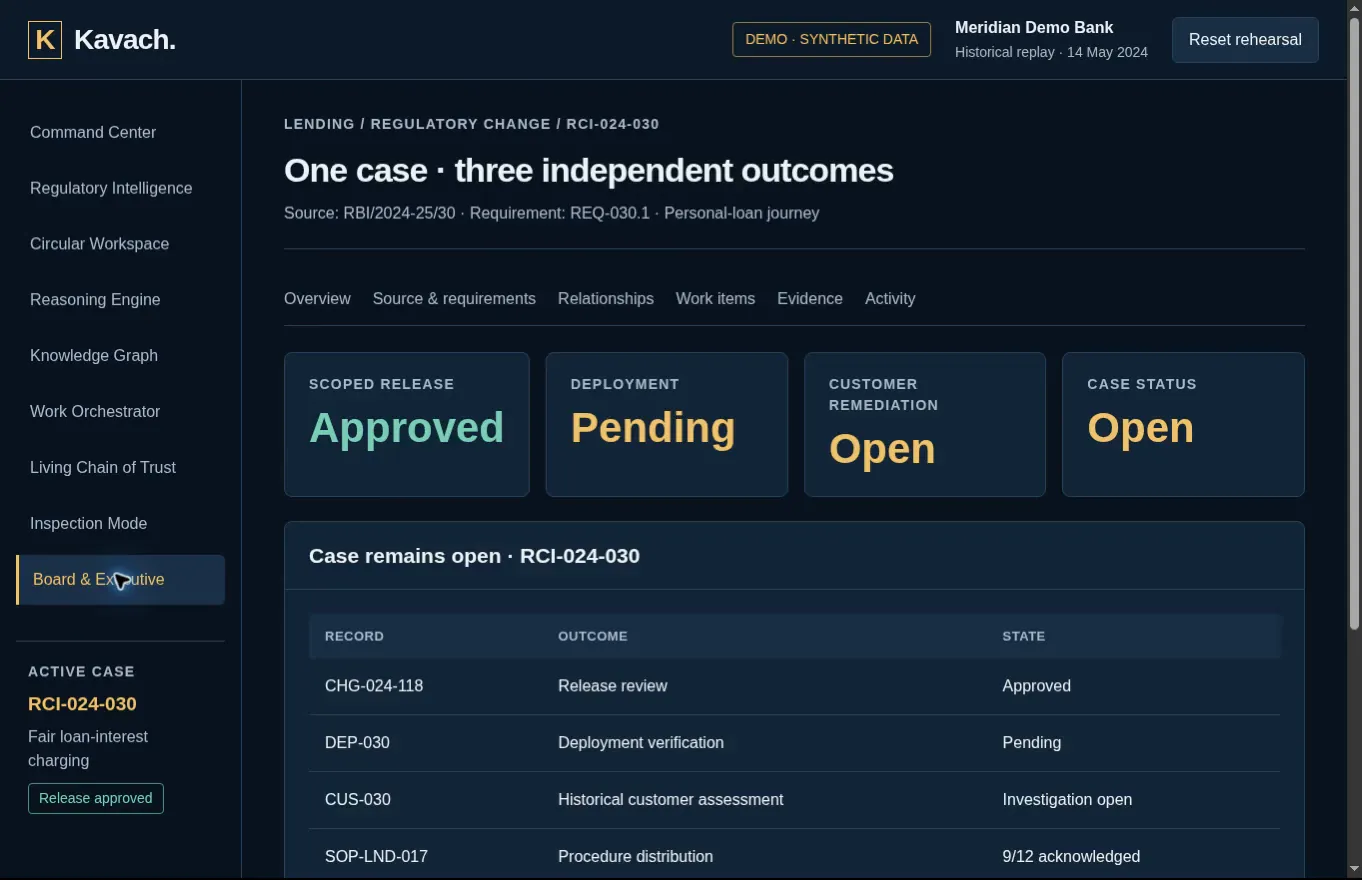Screen dimensions: 1362x880
Task: Open the Activity tab
Action: point(890,299)
